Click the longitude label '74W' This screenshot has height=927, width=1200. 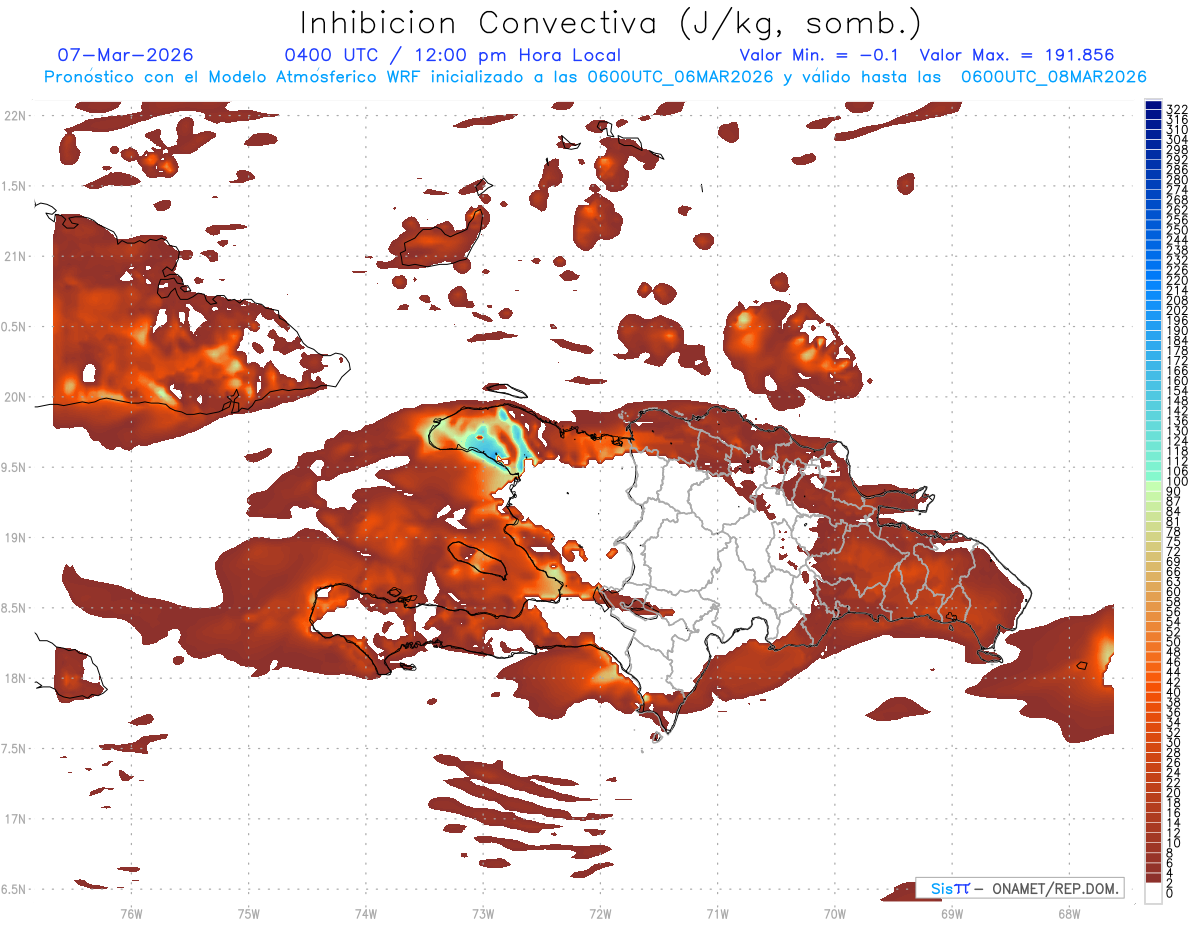[x=366, y=912]
